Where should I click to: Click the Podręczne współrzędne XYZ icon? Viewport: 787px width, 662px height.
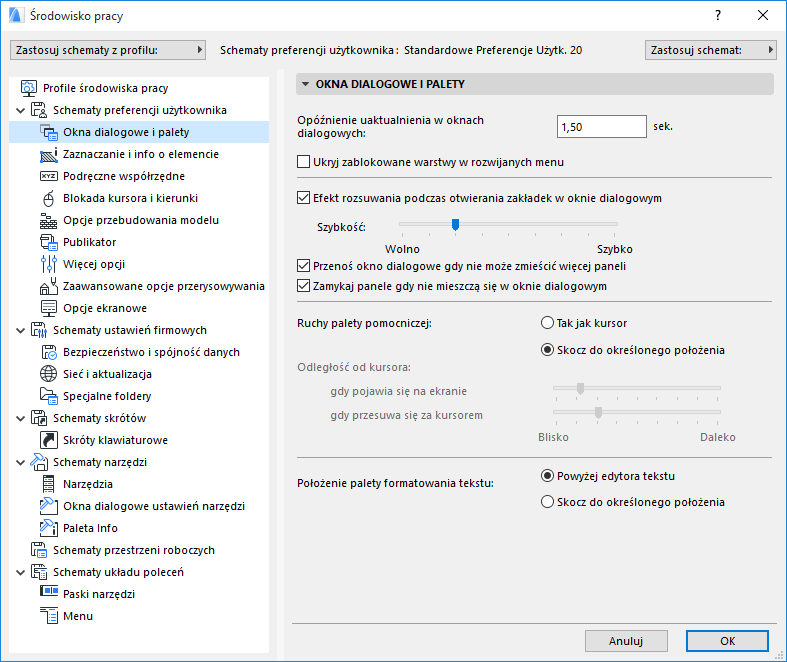coord(49,176)
